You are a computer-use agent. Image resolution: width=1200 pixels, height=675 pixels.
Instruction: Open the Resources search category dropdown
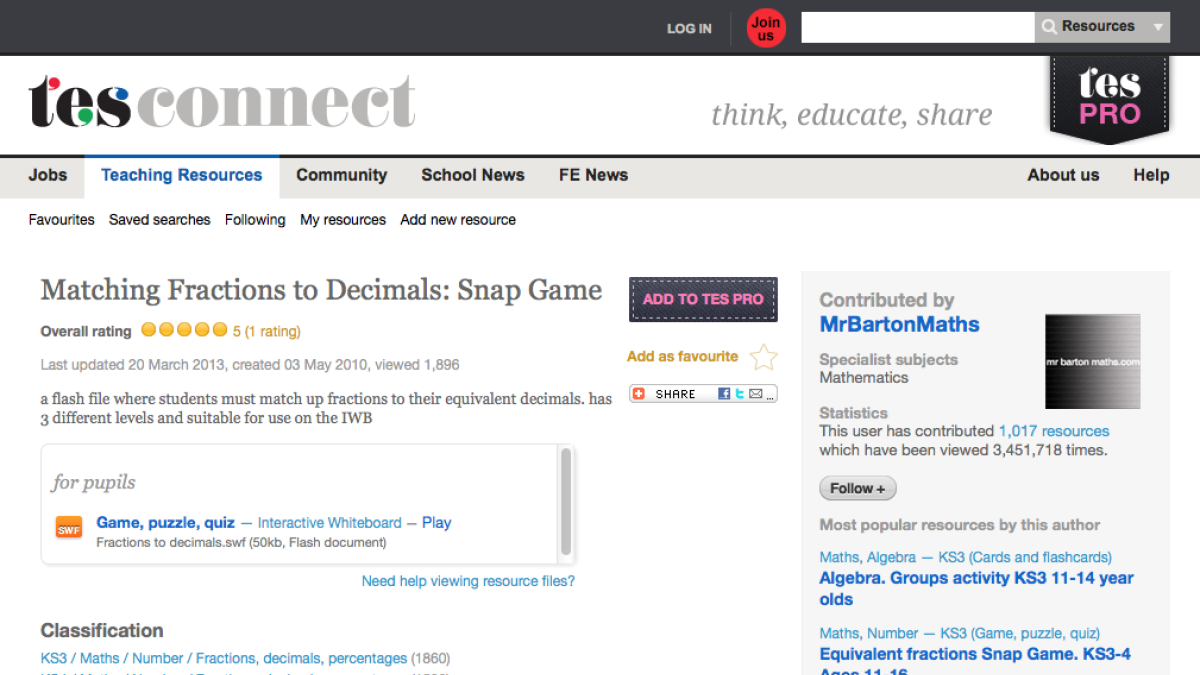pyautogui.click(x=1156, y=27)
